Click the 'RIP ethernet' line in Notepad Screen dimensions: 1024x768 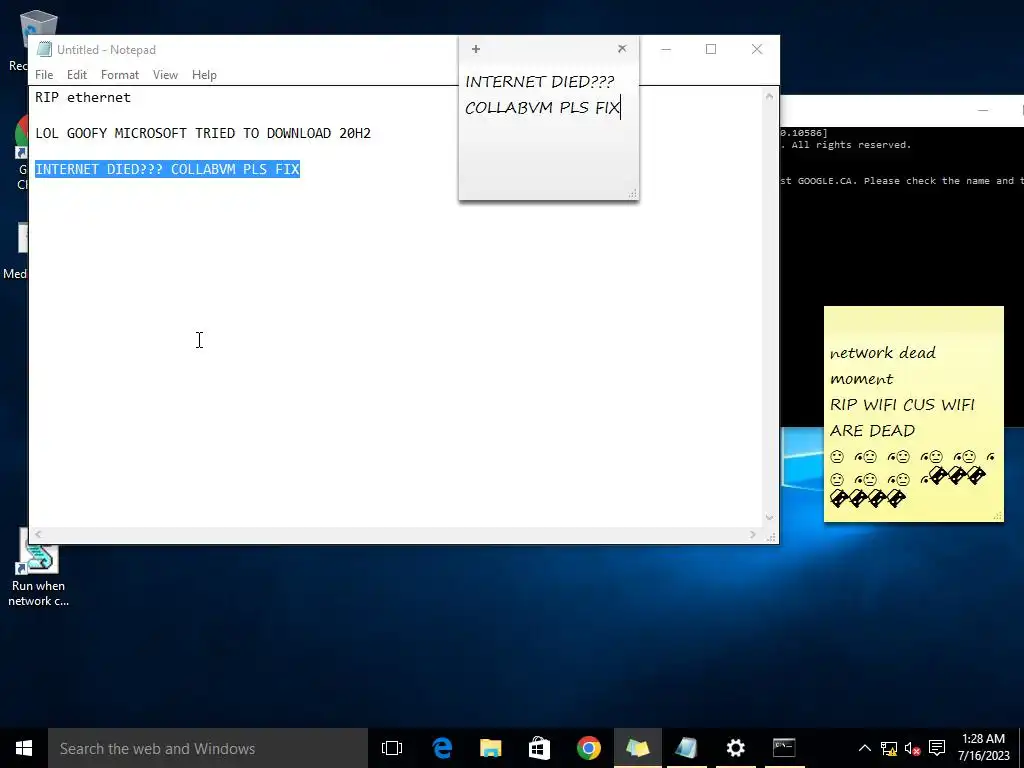[x=83, y=97]
